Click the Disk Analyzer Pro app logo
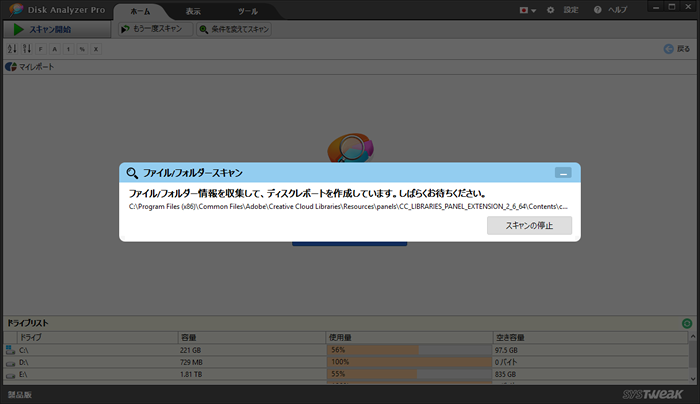 coord(16,10)
